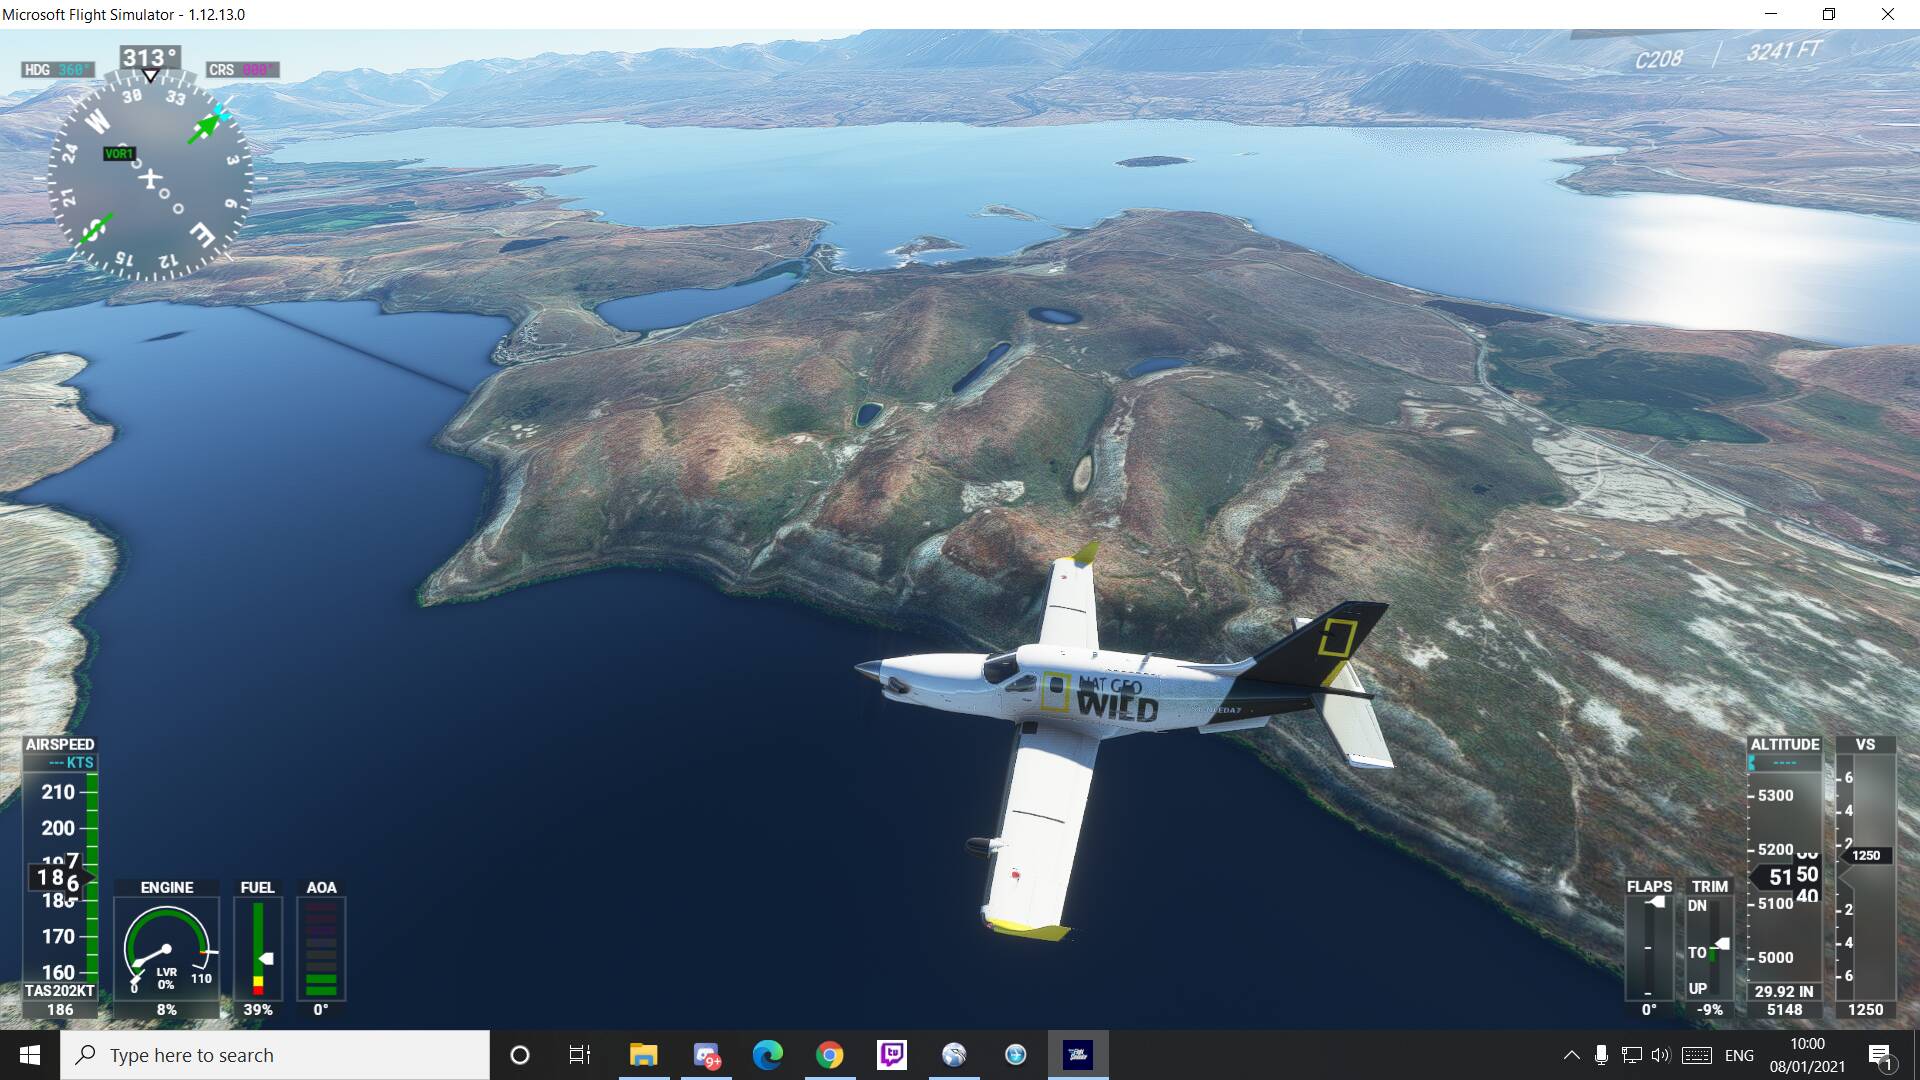Click the FUEL level bar
This screenshot has height=1080, width=1920.
258,949
